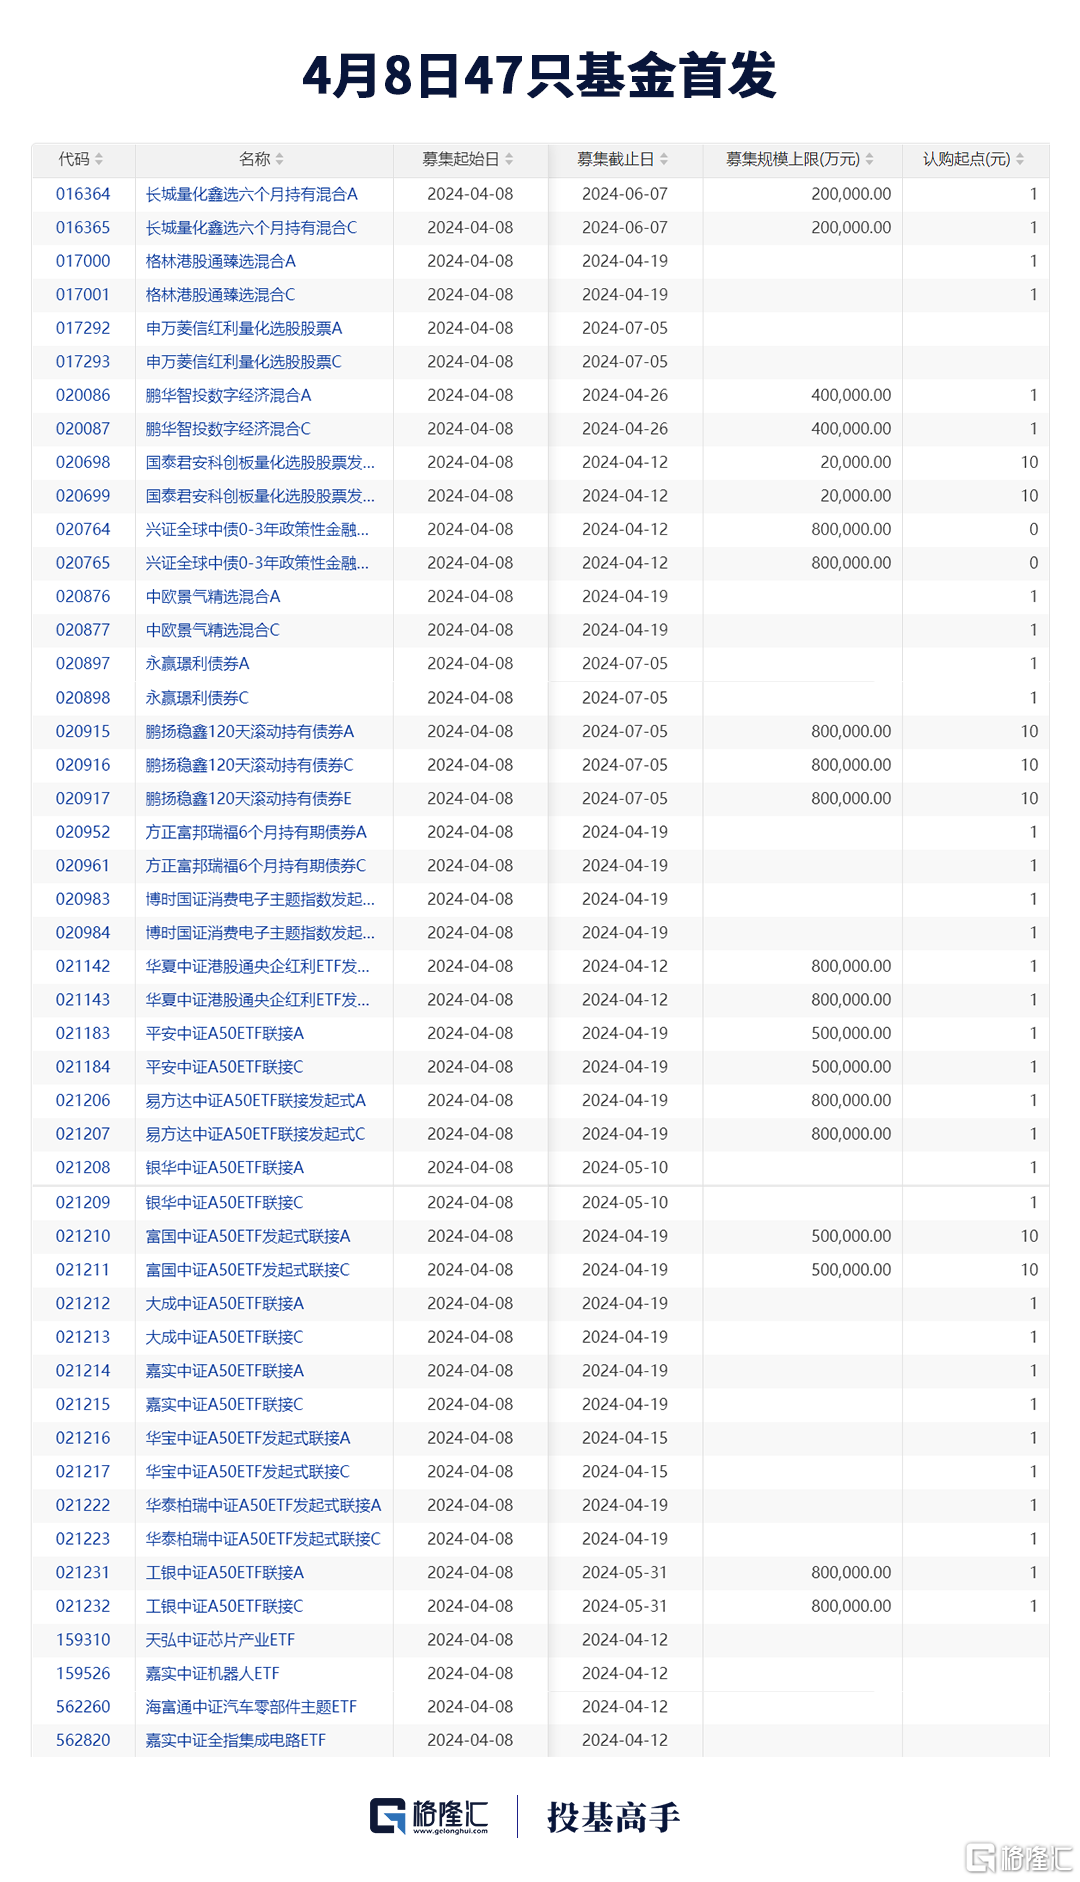Click the 投基高手 footer text
Viewport: 1080px width, 1882px height.
point(614,1817)
